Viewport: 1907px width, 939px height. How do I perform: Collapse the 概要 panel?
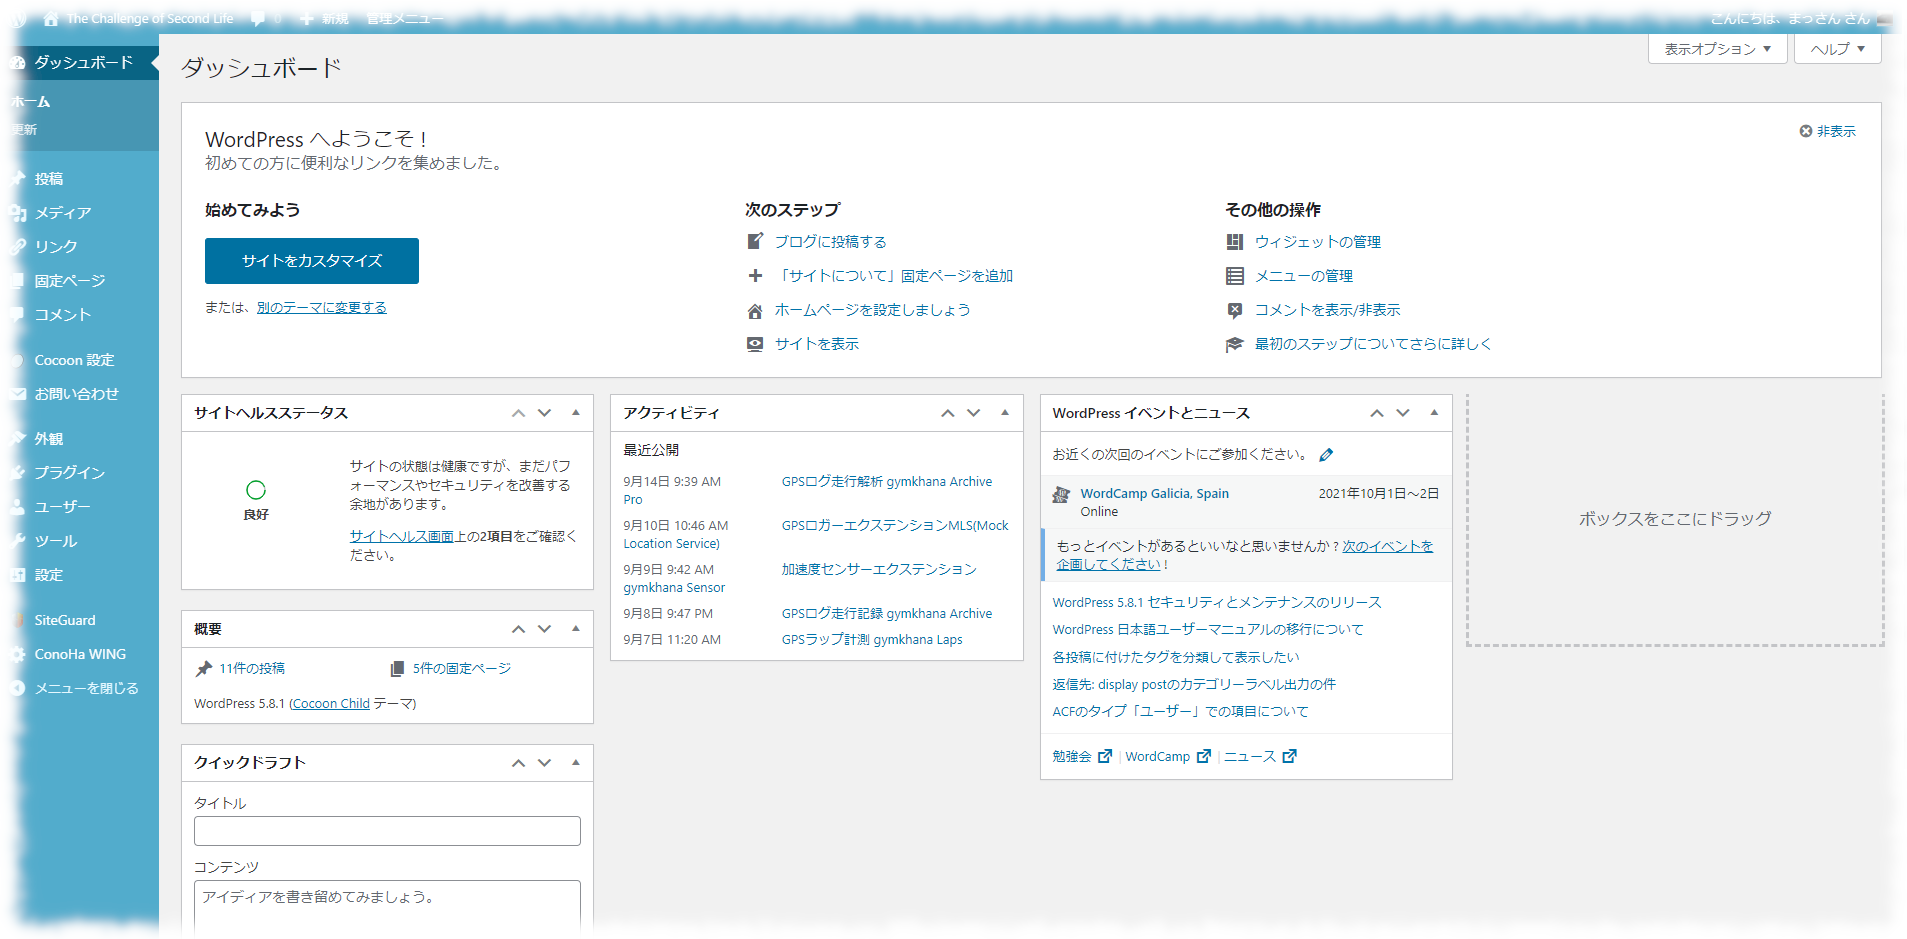tap(576, 628)
